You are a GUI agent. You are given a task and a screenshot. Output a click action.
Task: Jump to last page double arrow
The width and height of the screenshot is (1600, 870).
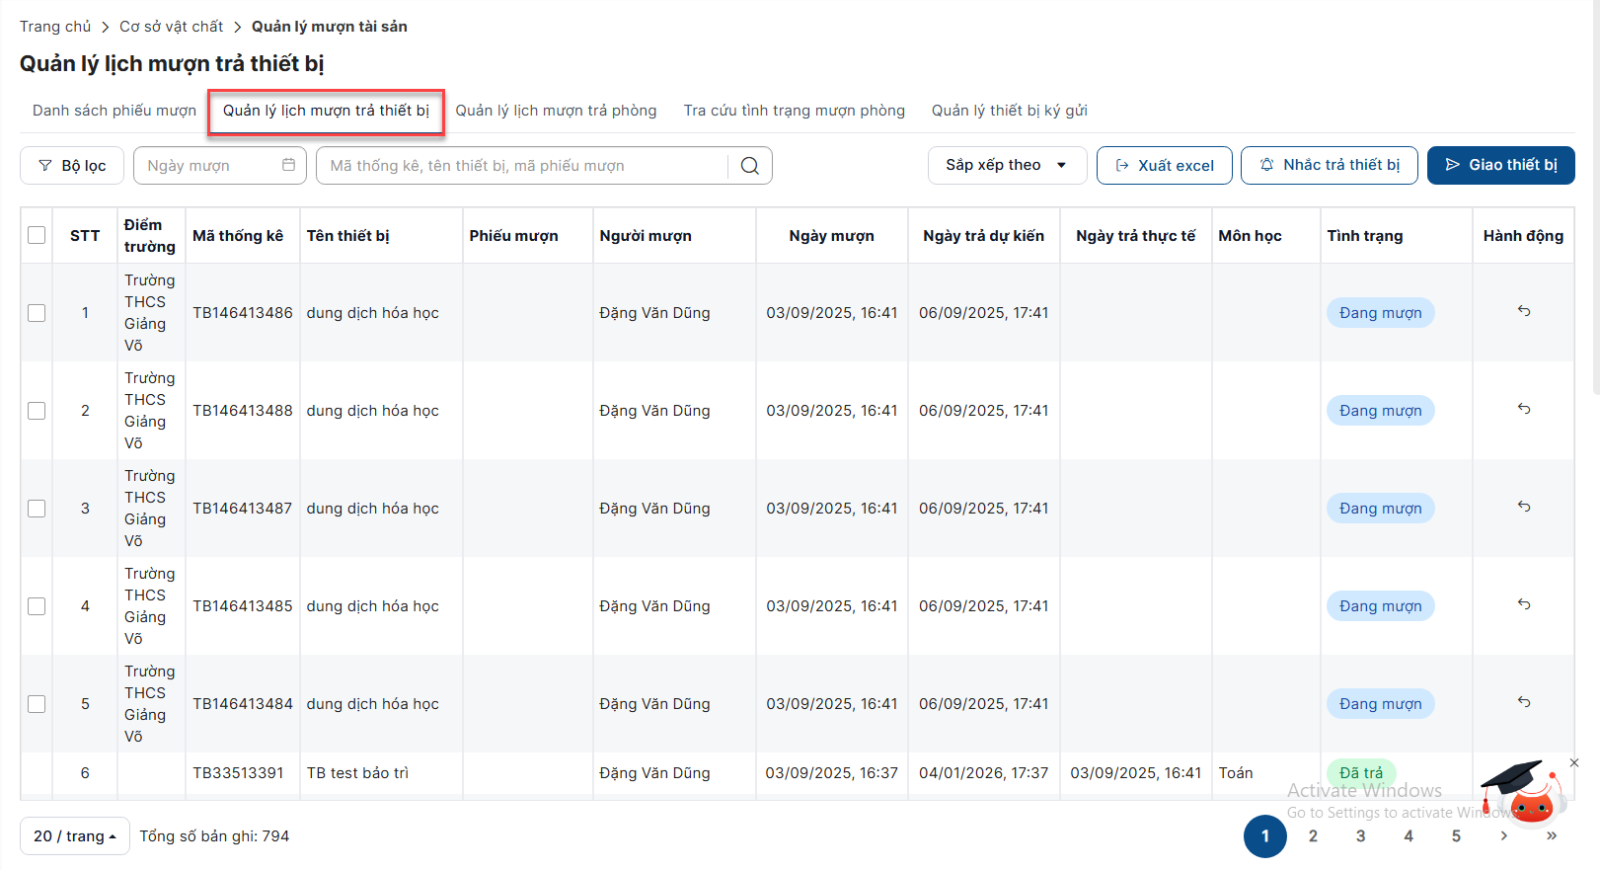point(1551,836)
